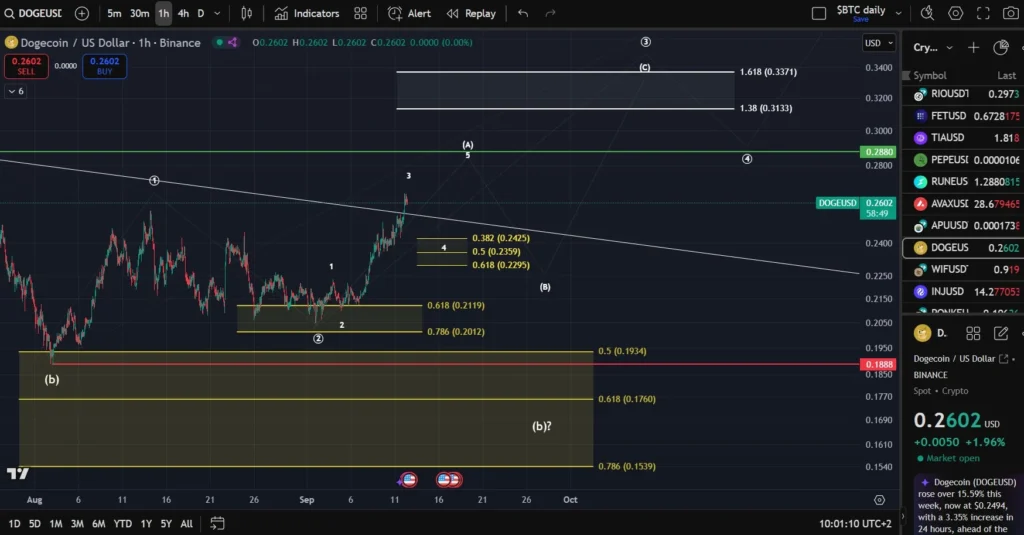Set the chart range to All
1024x535 pixels.
pyautogui.click(x=186, y=524)
